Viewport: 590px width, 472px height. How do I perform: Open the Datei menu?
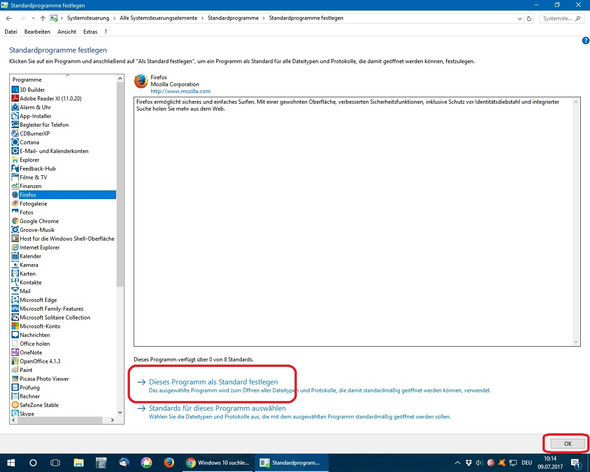point(11,32)
